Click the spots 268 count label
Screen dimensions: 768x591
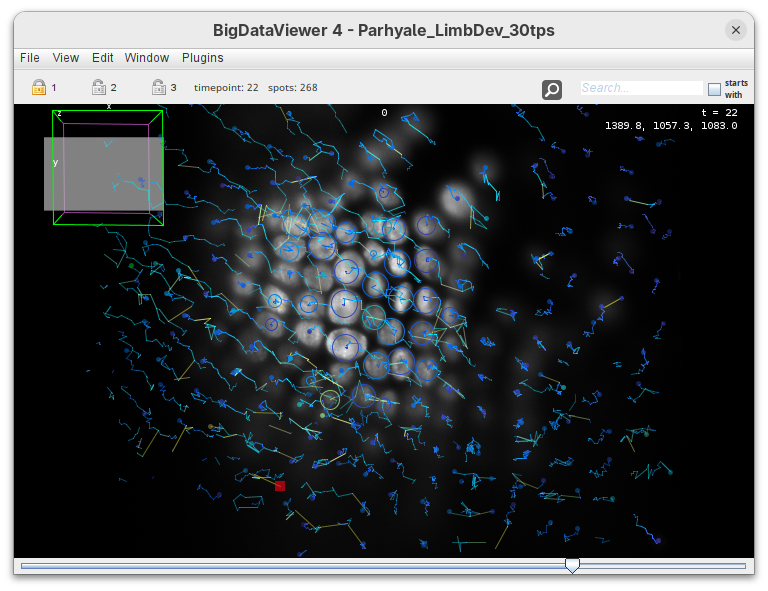point(293,88)
